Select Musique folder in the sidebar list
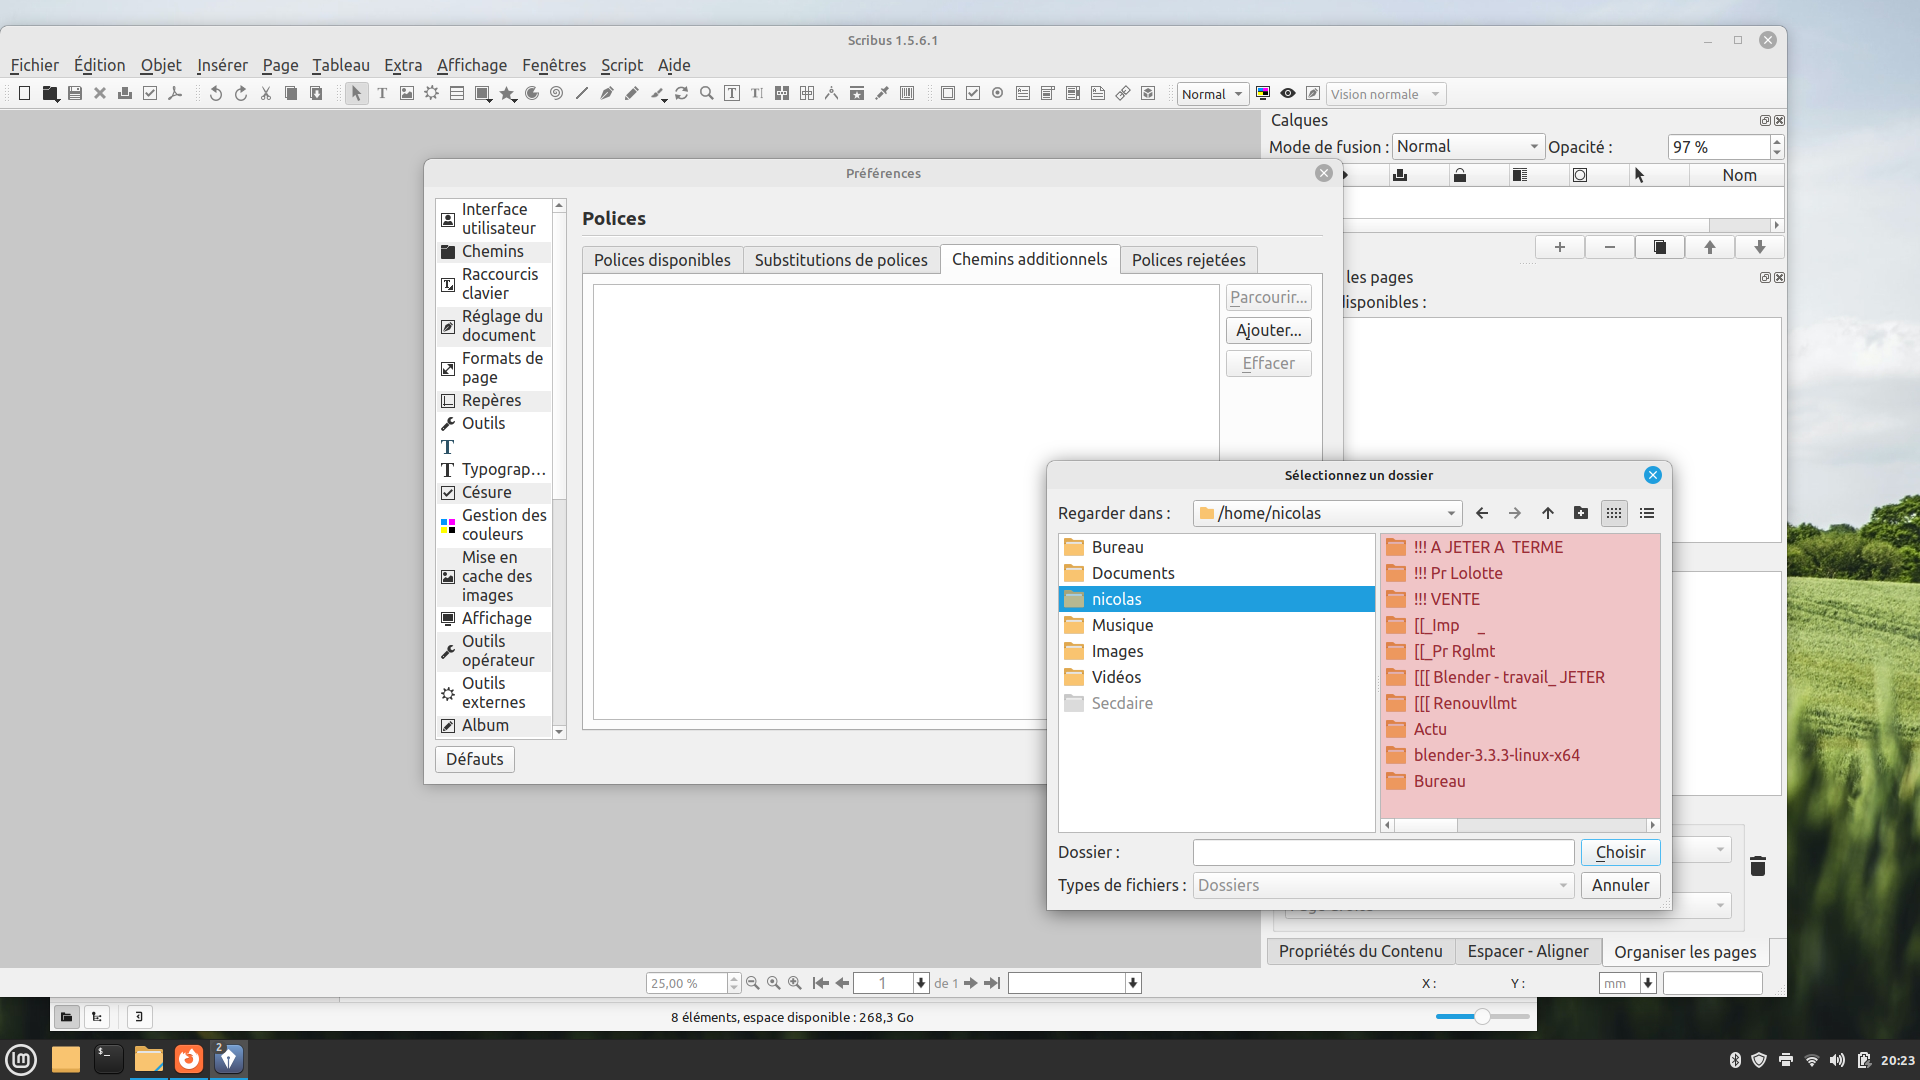 tap(1217, 626)
